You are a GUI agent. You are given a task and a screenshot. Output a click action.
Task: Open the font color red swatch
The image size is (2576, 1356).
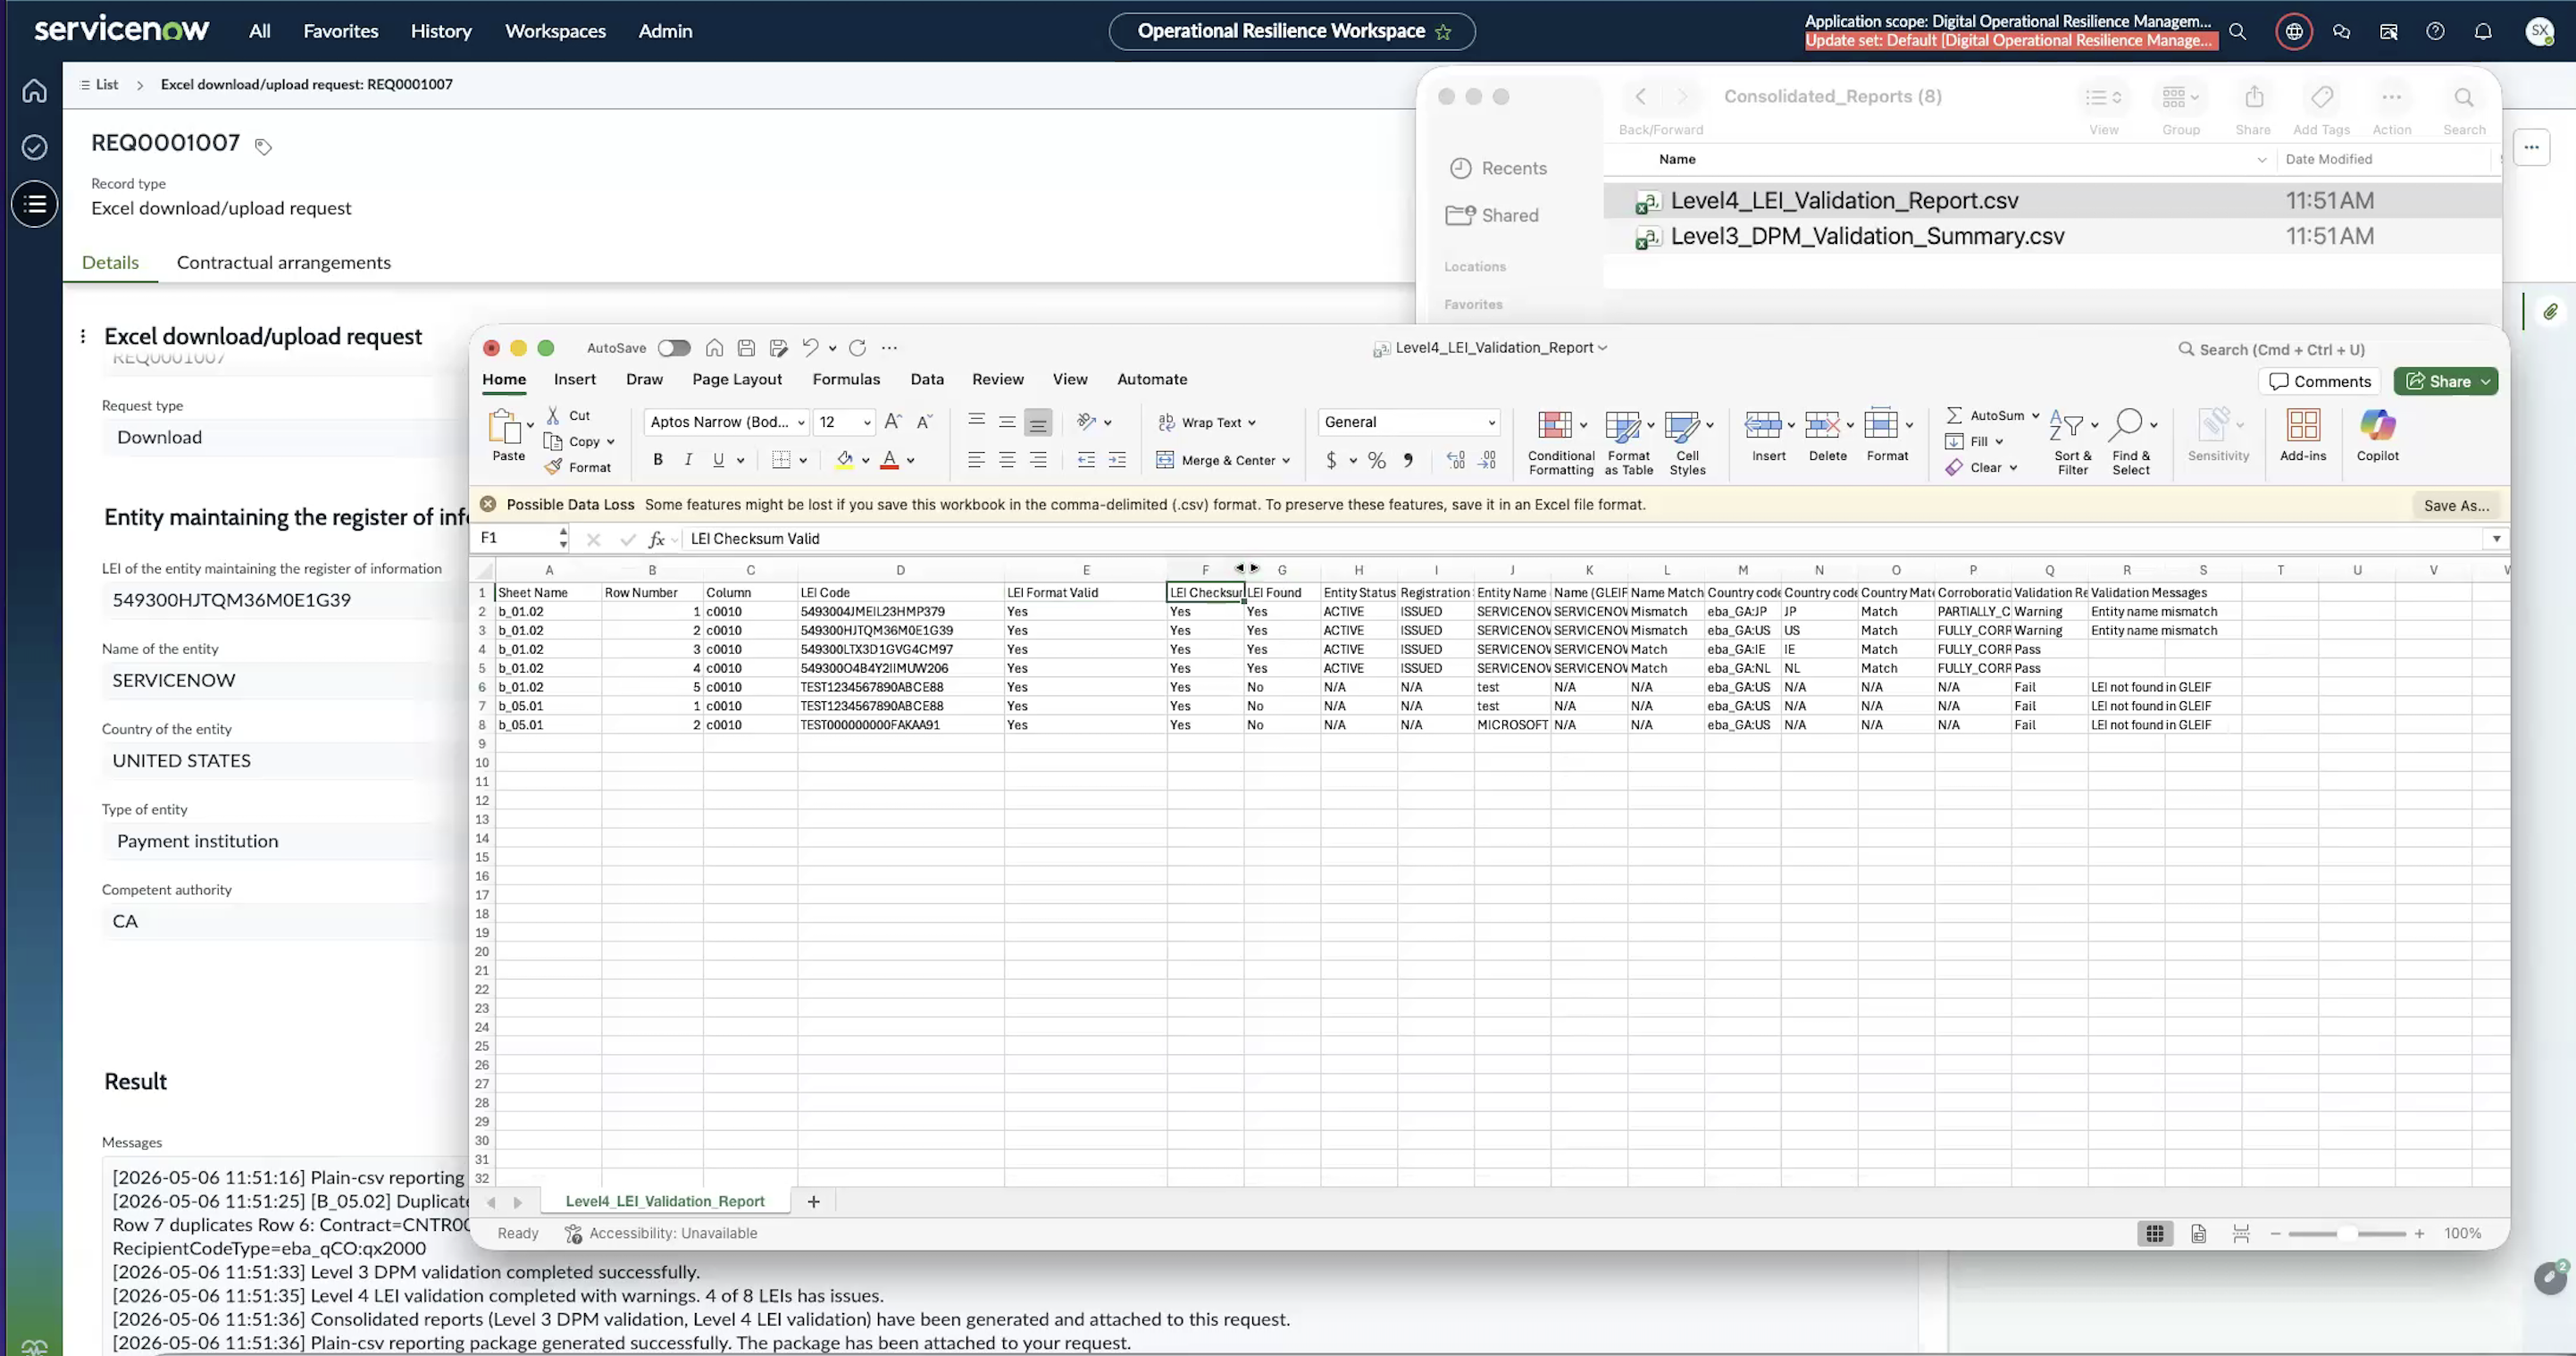(889, 460)
